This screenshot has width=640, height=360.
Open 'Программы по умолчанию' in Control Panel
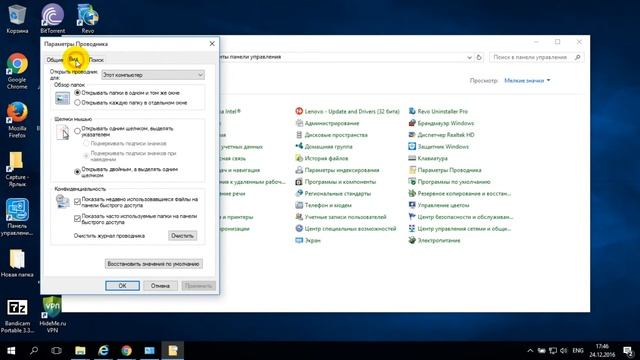pos(449,182)
